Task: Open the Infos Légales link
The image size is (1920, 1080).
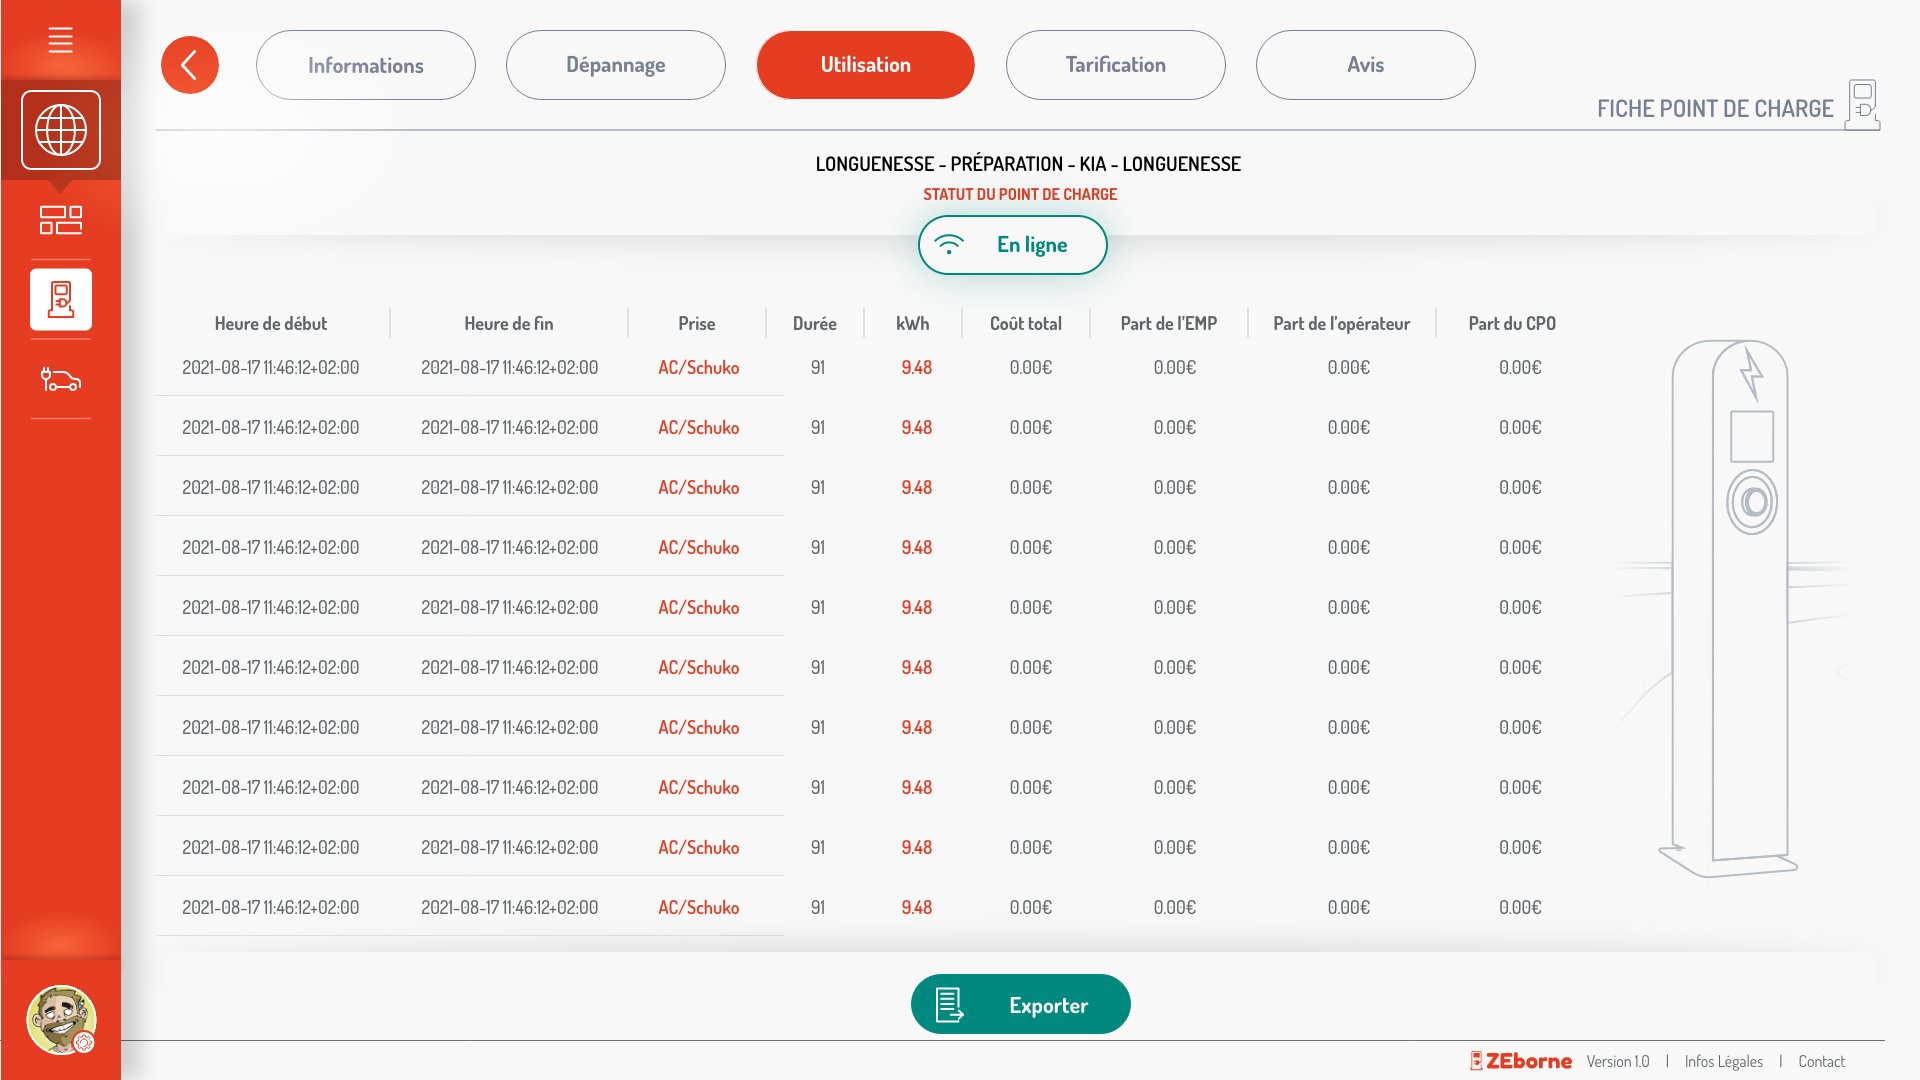Action: [1723, 1061]
